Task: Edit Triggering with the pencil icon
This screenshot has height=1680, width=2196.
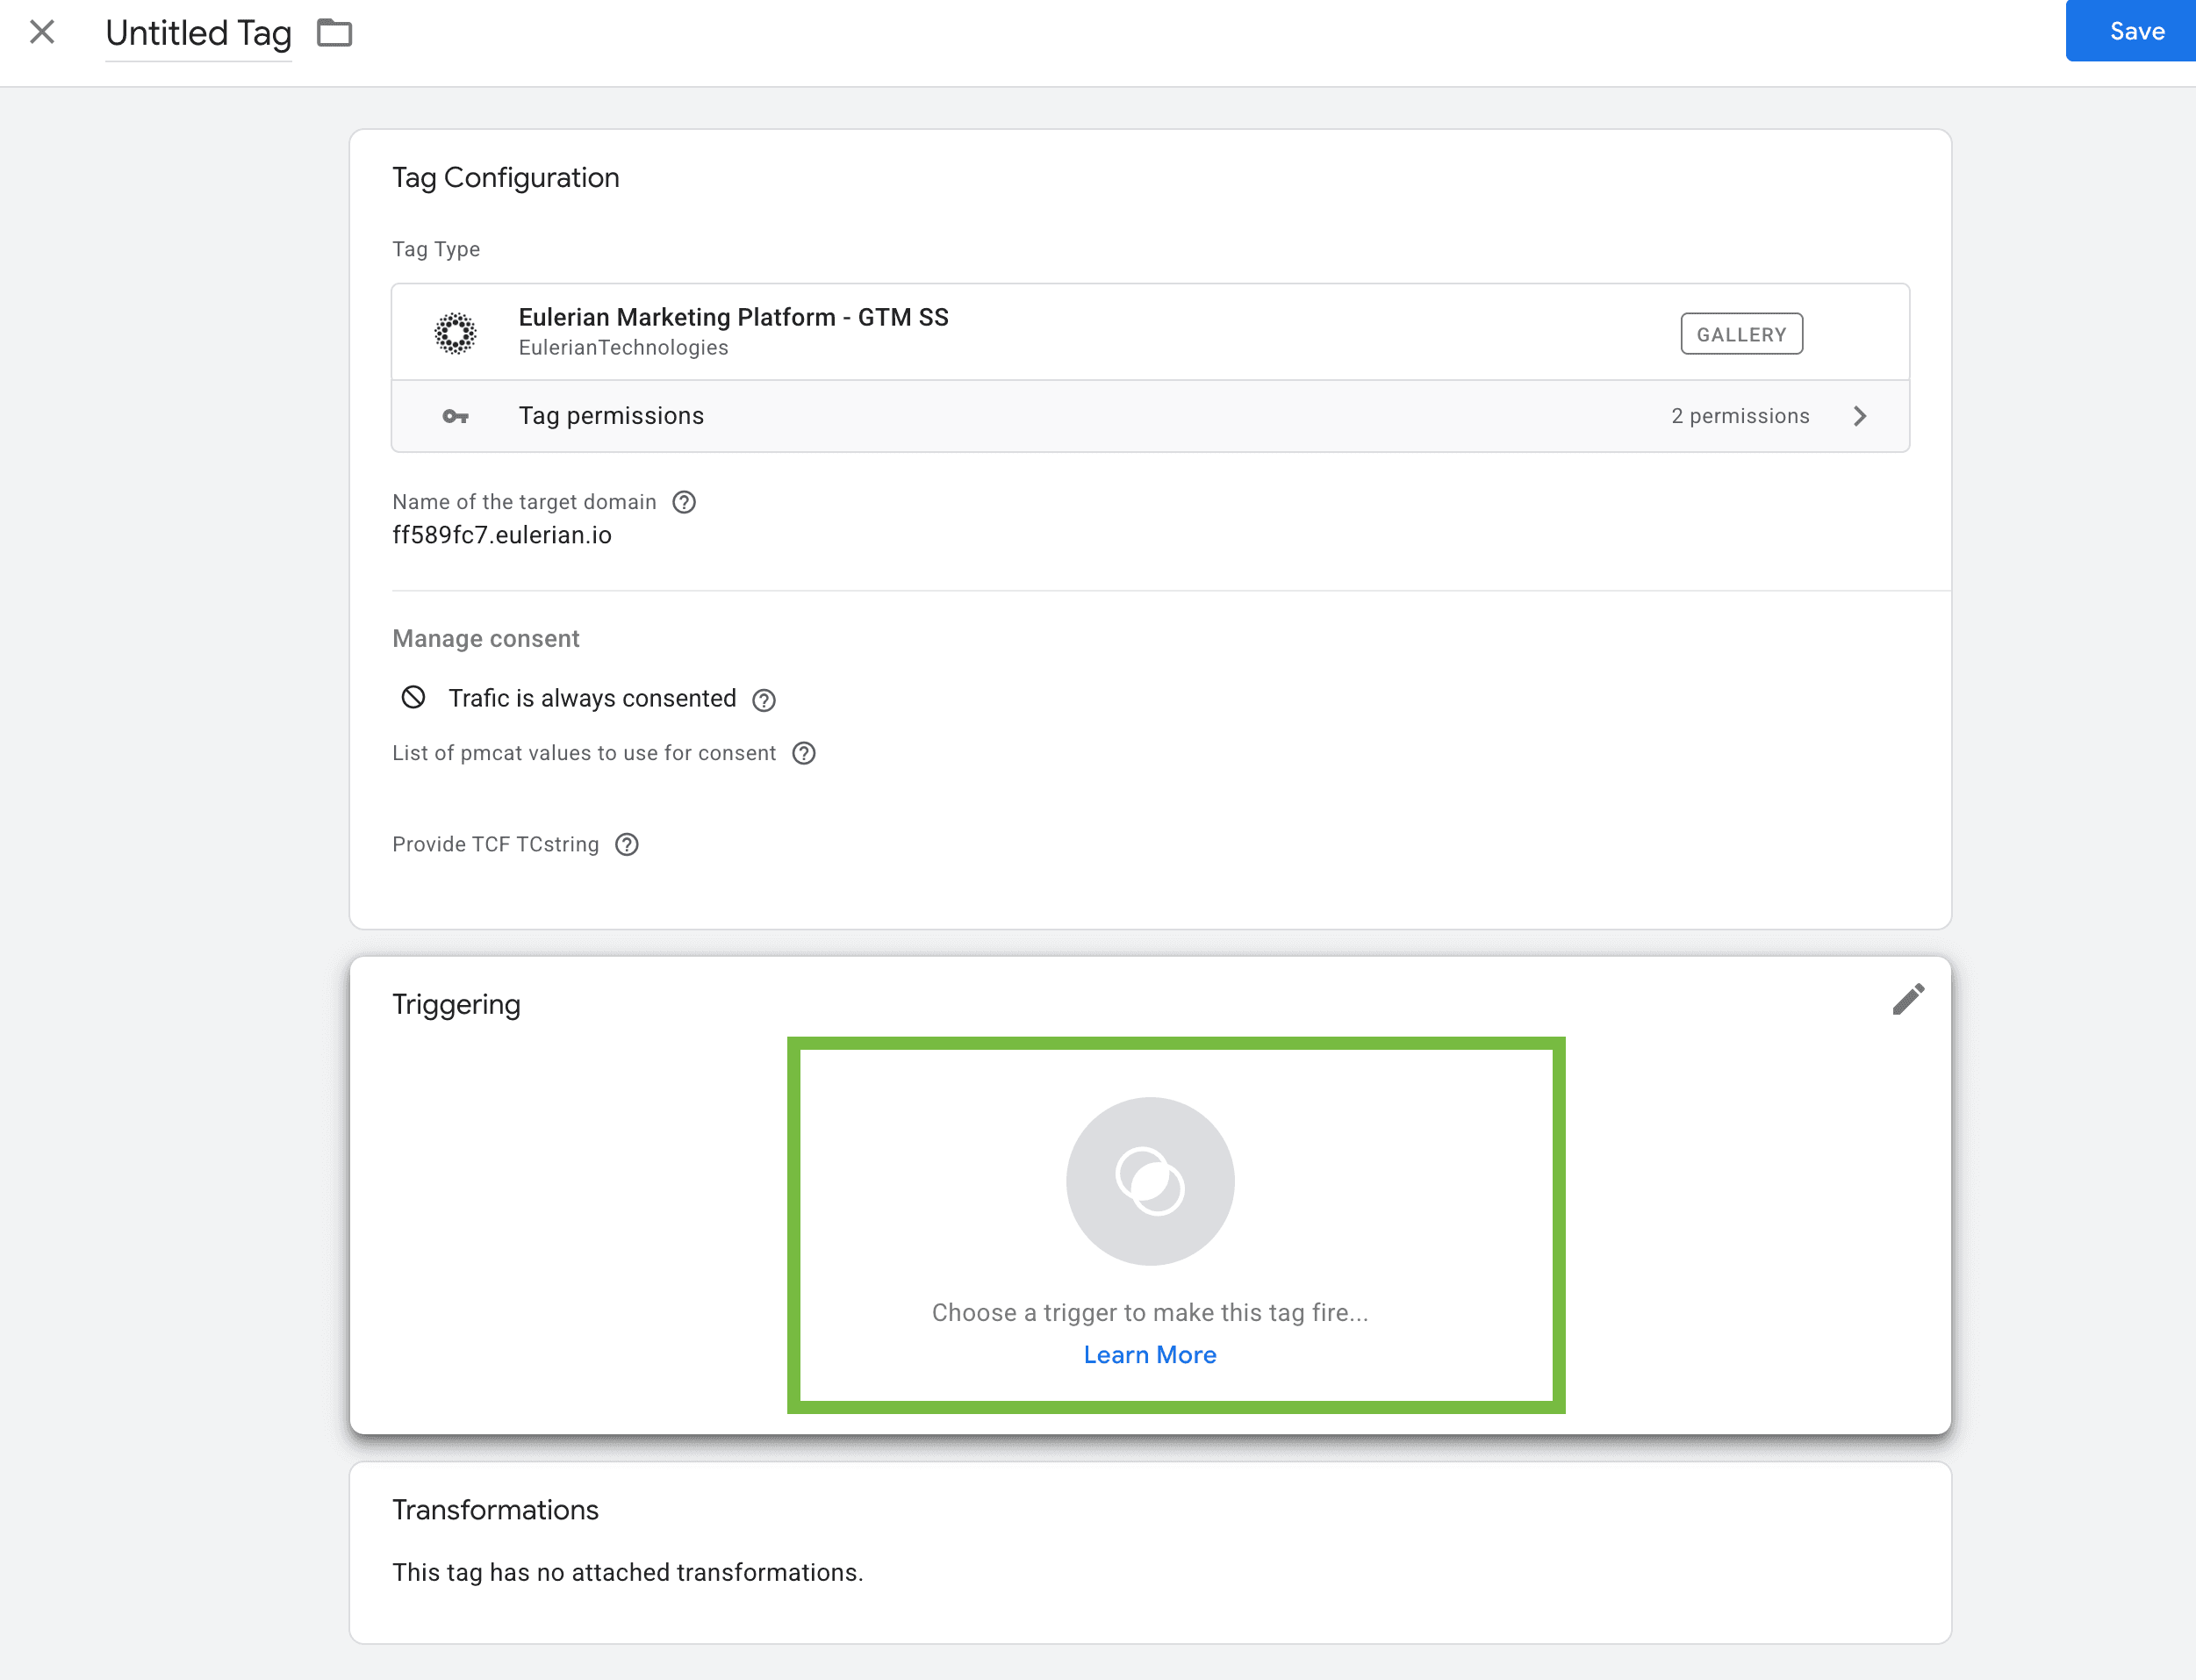Action: 1907,999
